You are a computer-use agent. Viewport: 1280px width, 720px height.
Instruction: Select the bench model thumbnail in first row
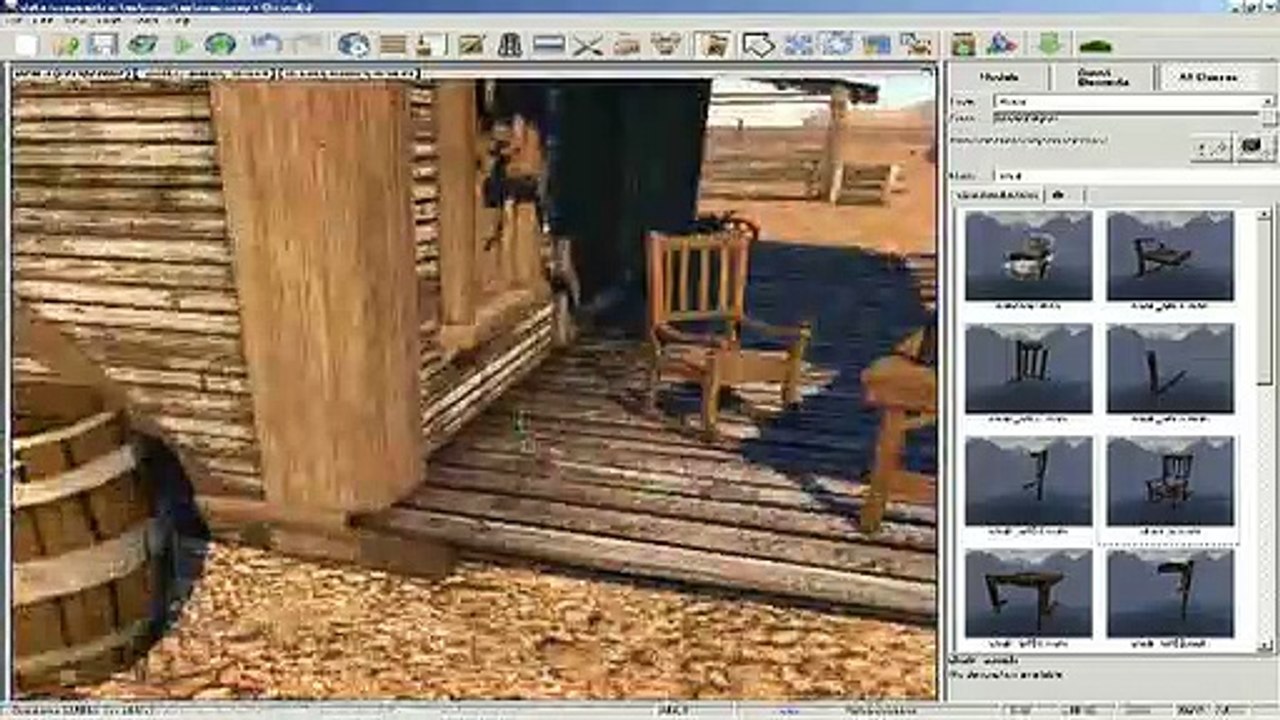click(1170, 256)
